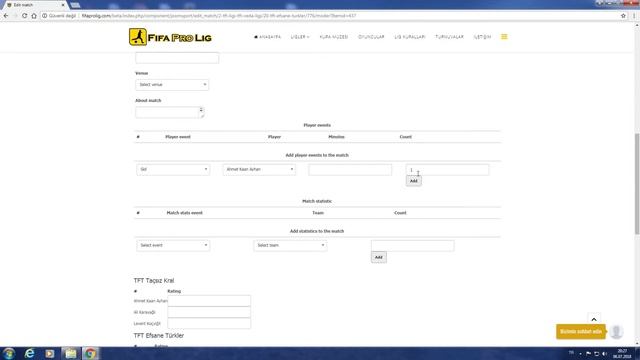Open KUPA MÜZESİ menu item
The height and width of the screenshot is (360, 640).
pos(333,37)
